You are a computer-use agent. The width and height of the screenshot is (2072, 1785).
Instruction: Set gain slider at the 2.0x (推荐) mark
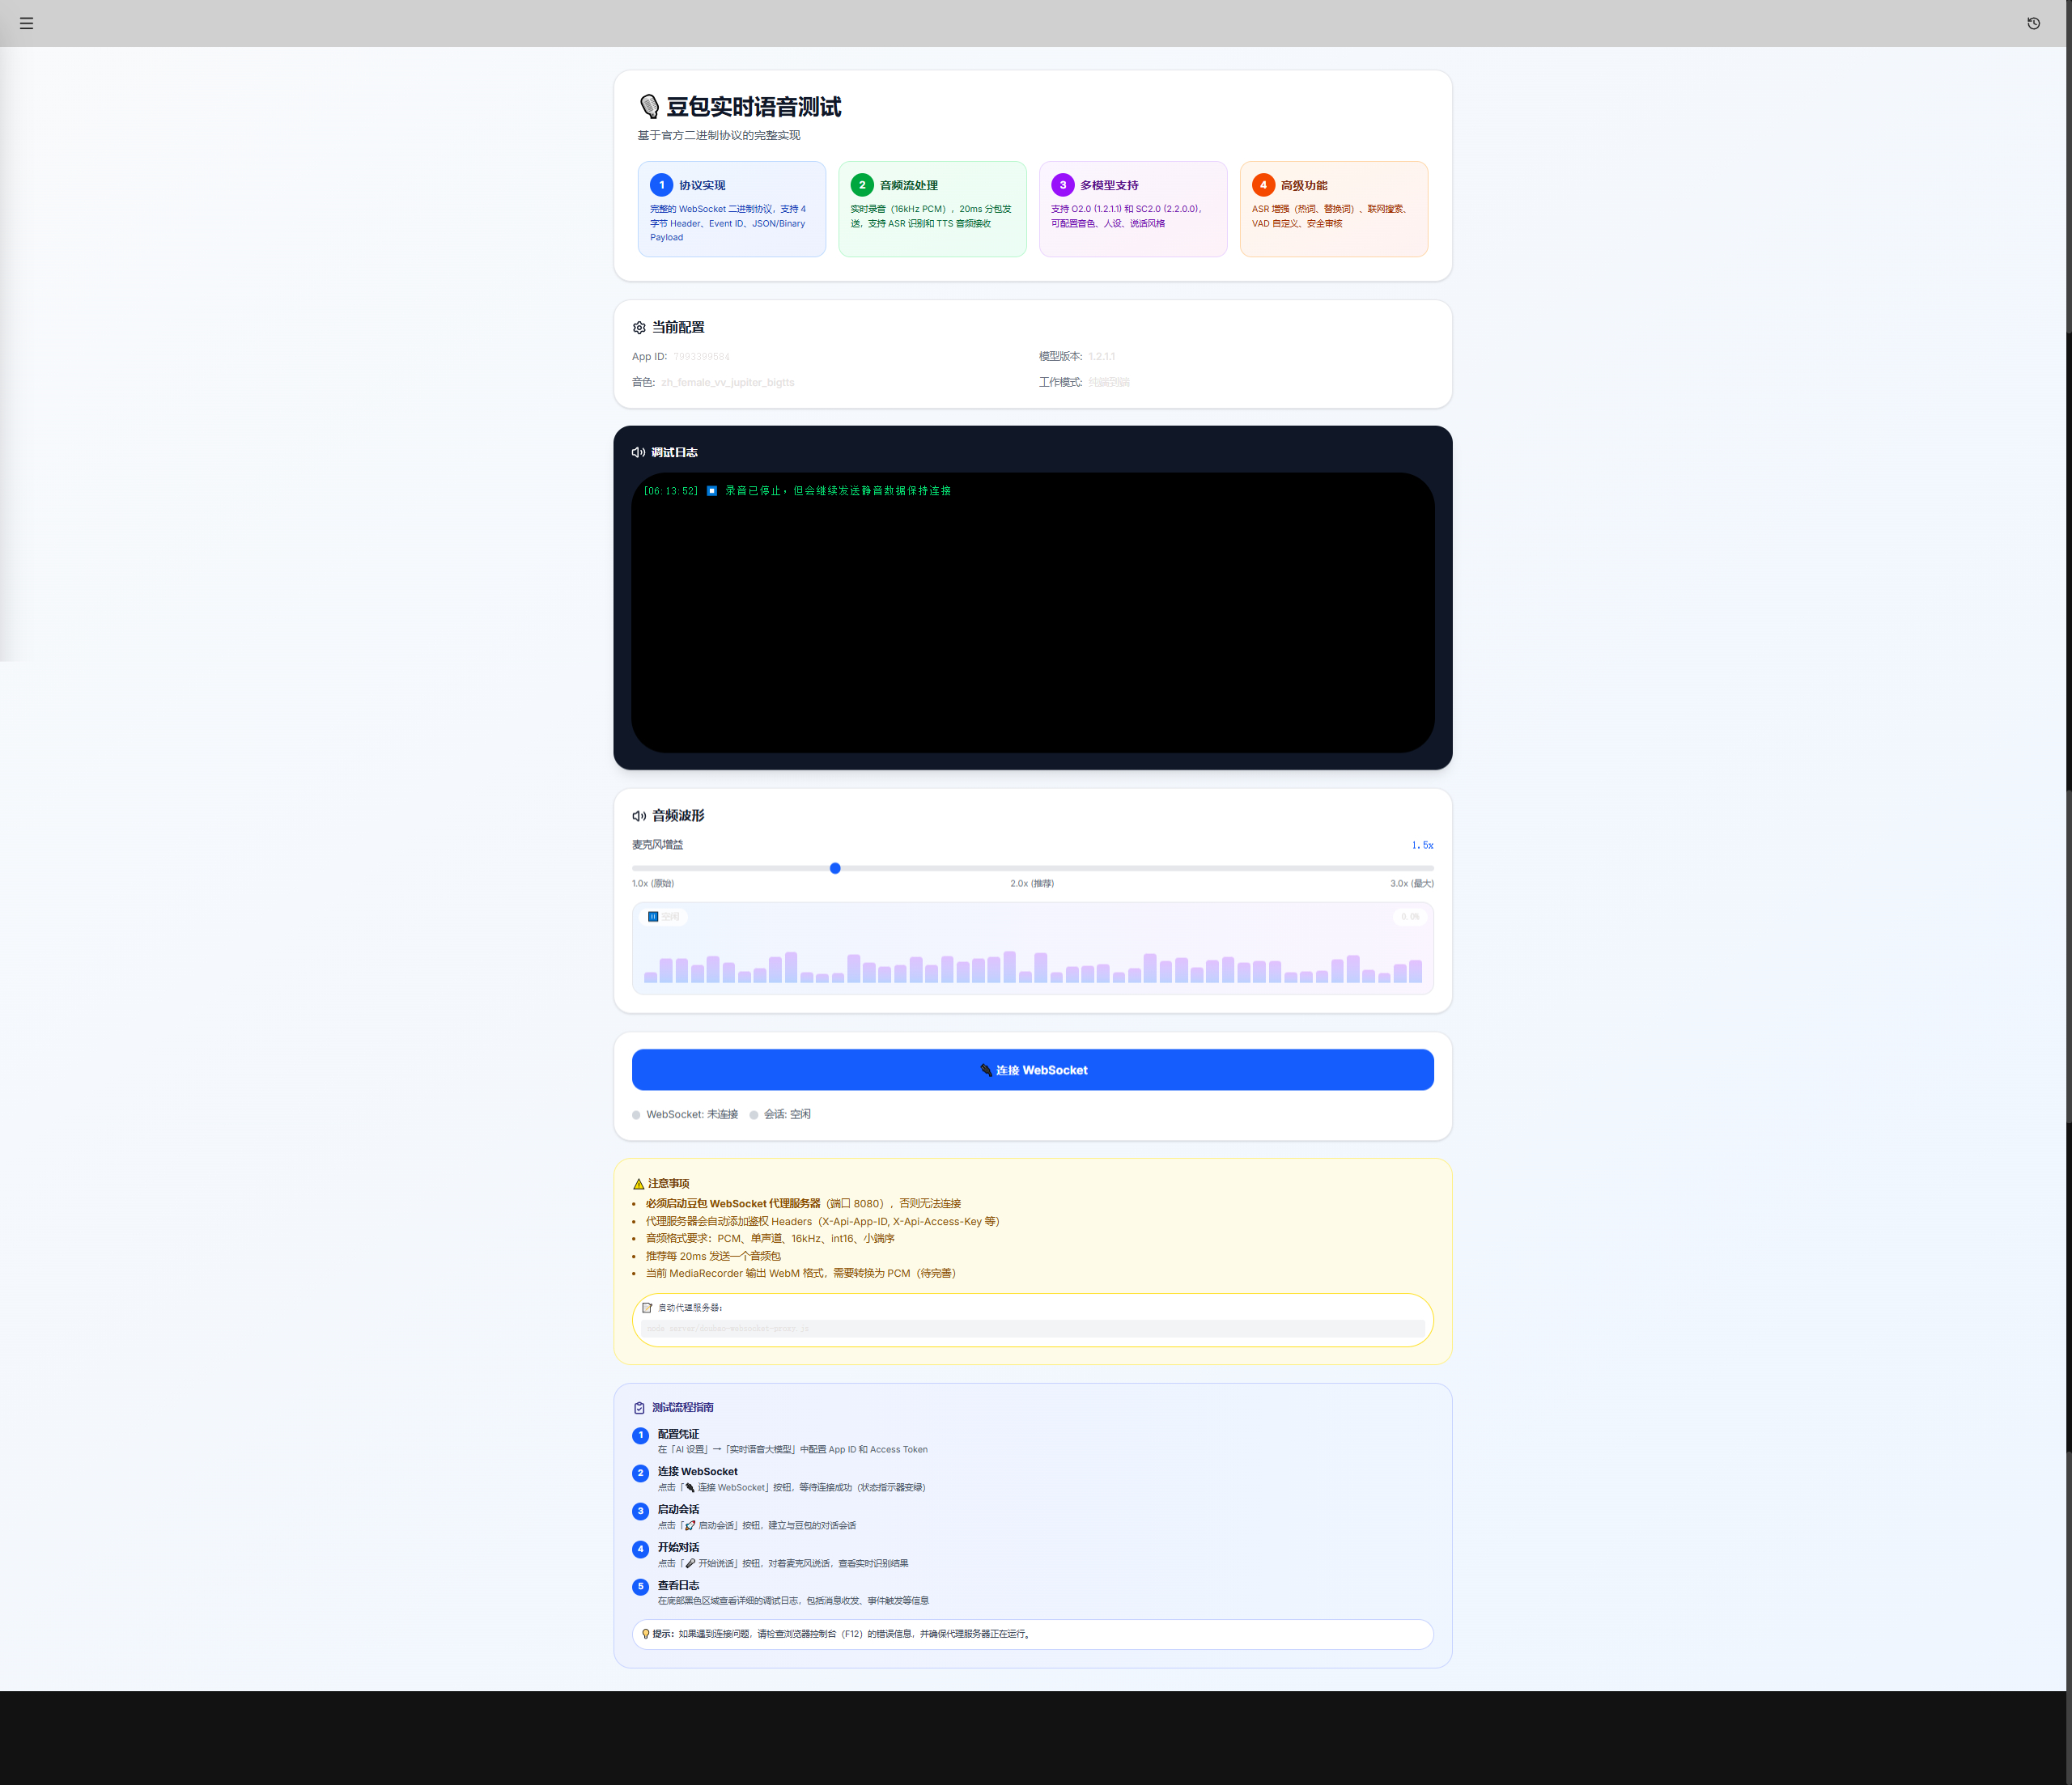(x=1033, y=868)
